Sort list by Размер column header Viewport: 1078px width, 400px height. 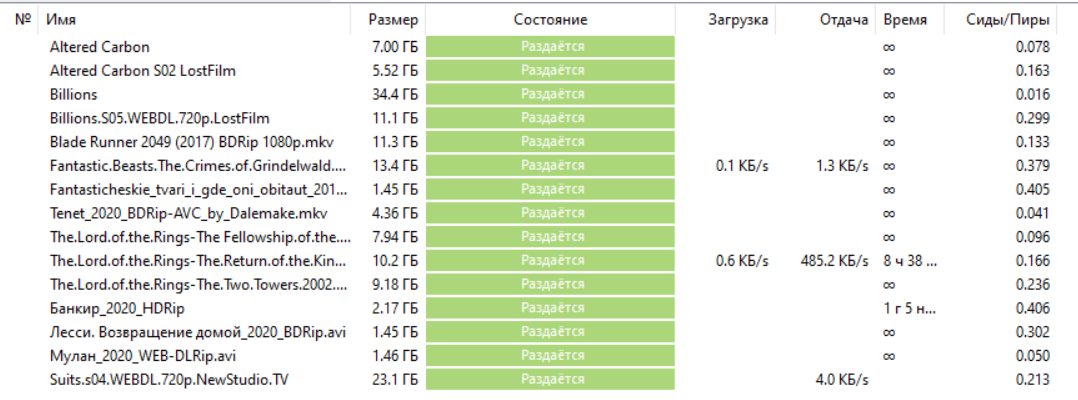[x=393, y=20]
